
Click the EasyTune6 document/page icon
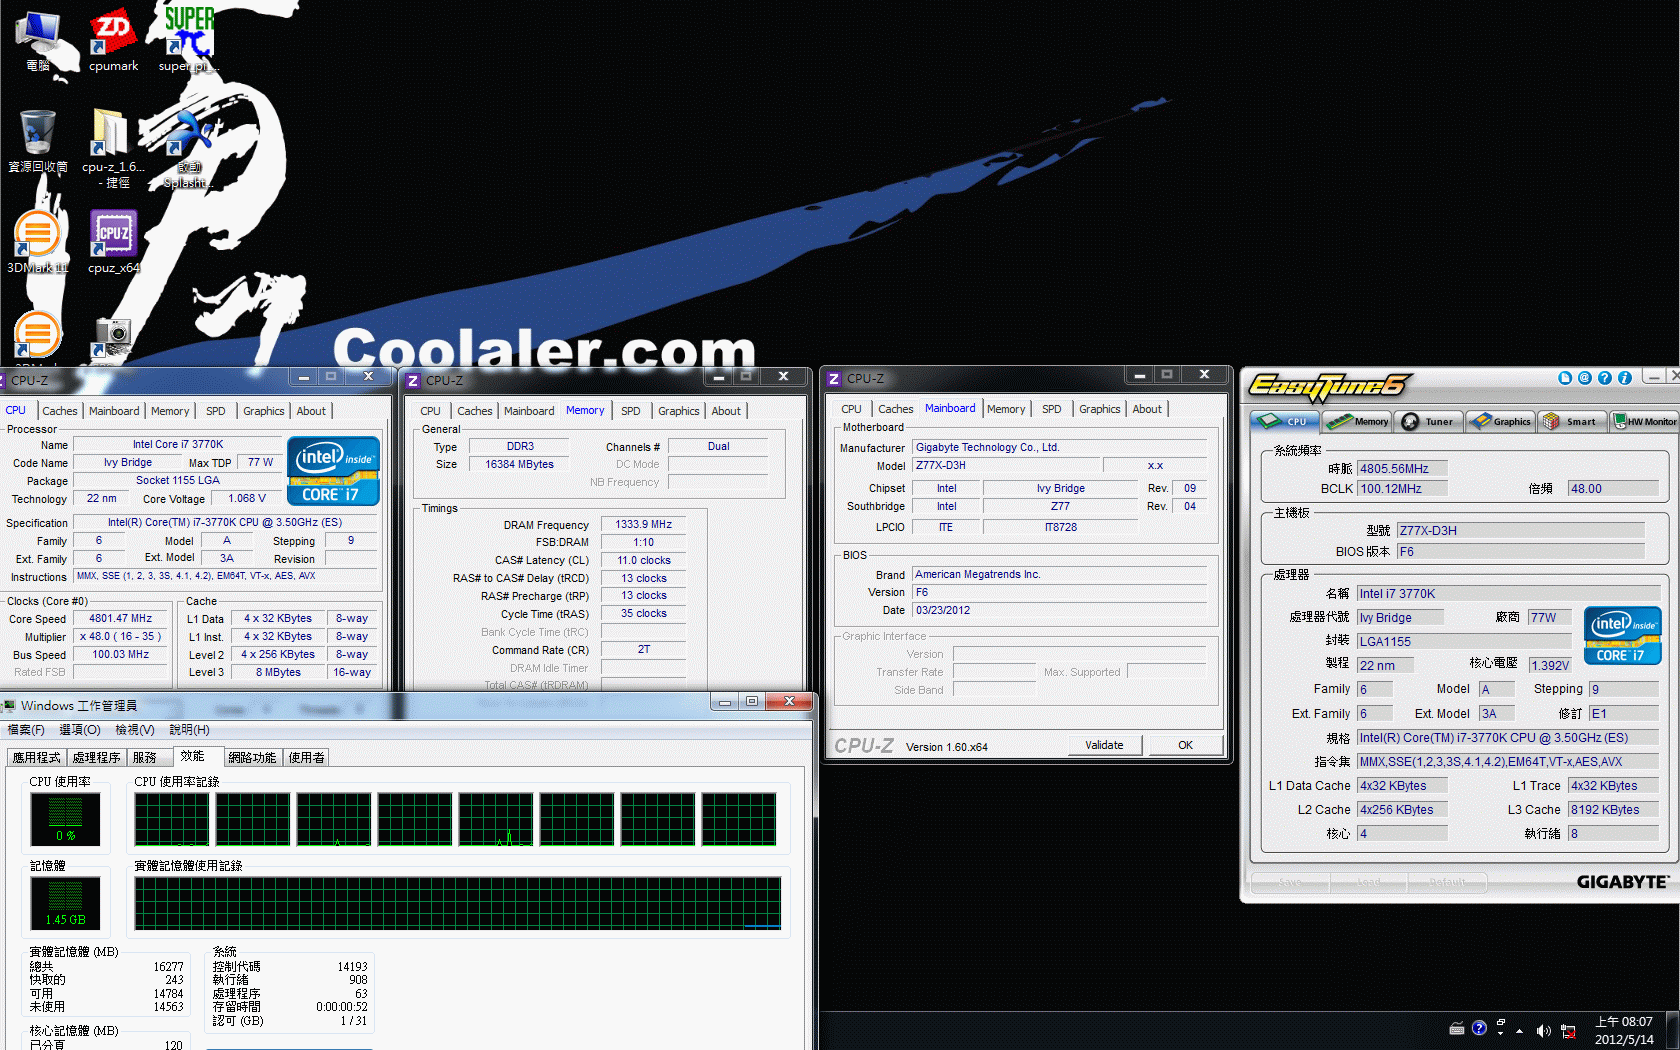pyautogui.click(x=1565, y=378)
